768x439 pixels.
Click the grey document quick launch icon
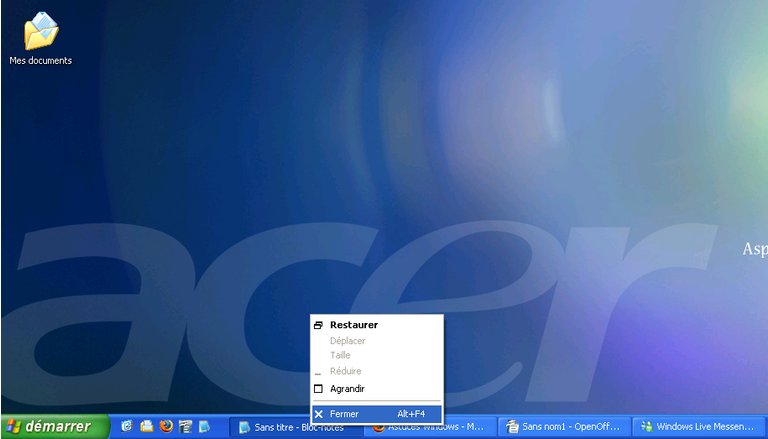coord(185,426)
